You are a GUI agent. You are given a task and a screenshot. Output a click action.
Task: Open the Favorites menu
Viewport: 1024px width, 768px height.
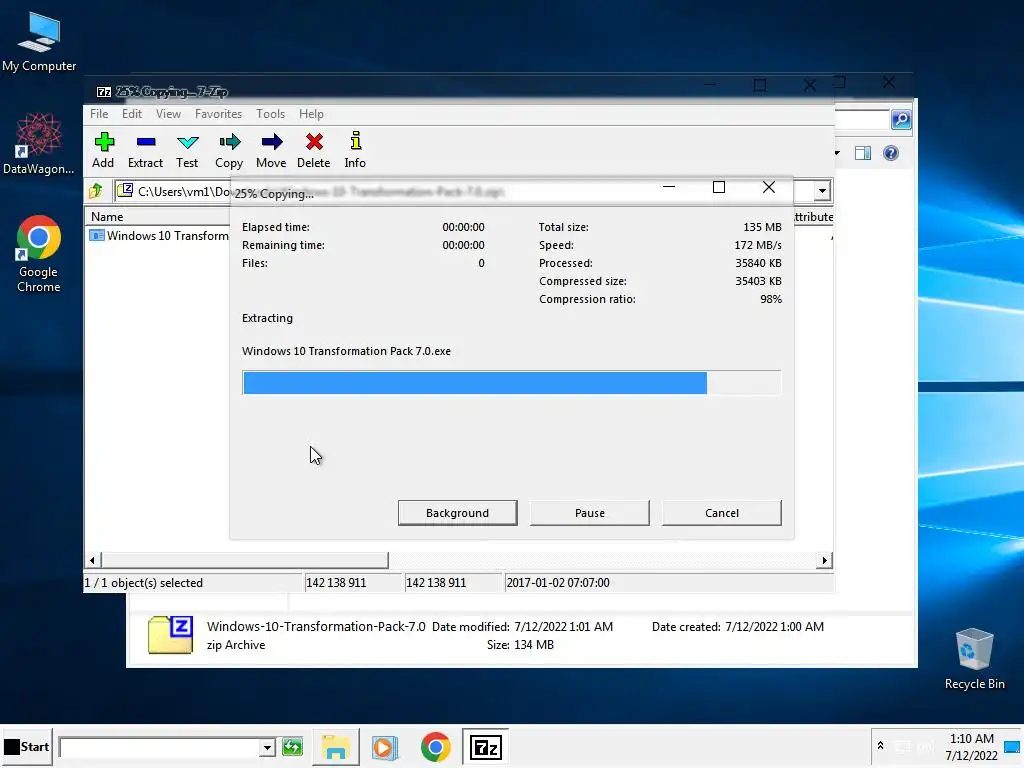[x=218, y=114]
